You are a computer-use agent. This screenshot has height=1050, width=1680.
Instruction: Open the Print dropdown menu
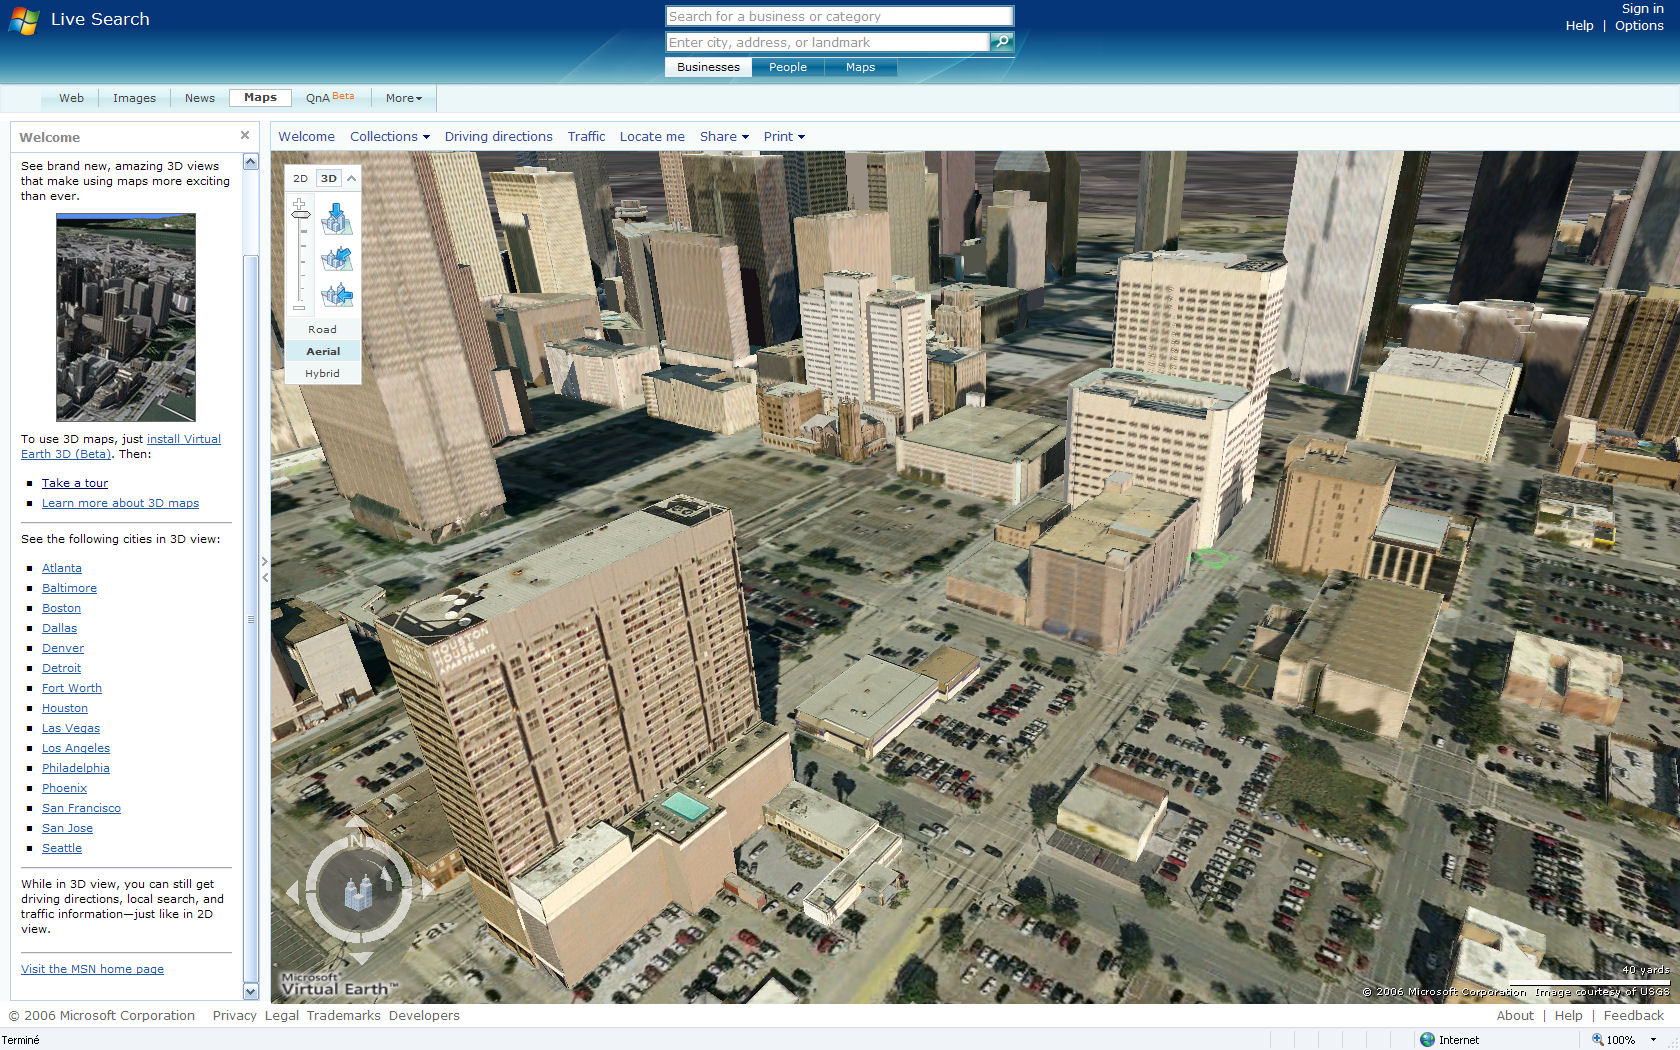[x=784, y=136]
